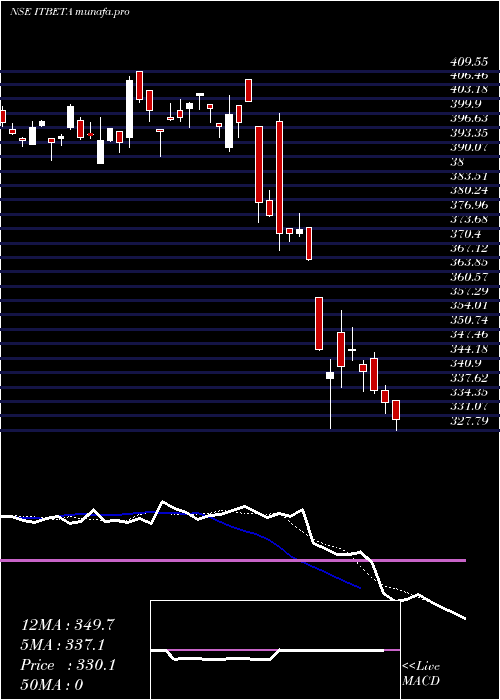Click the 357.29 price label
This screenshot has width=500, height=700.
[468, 291]
